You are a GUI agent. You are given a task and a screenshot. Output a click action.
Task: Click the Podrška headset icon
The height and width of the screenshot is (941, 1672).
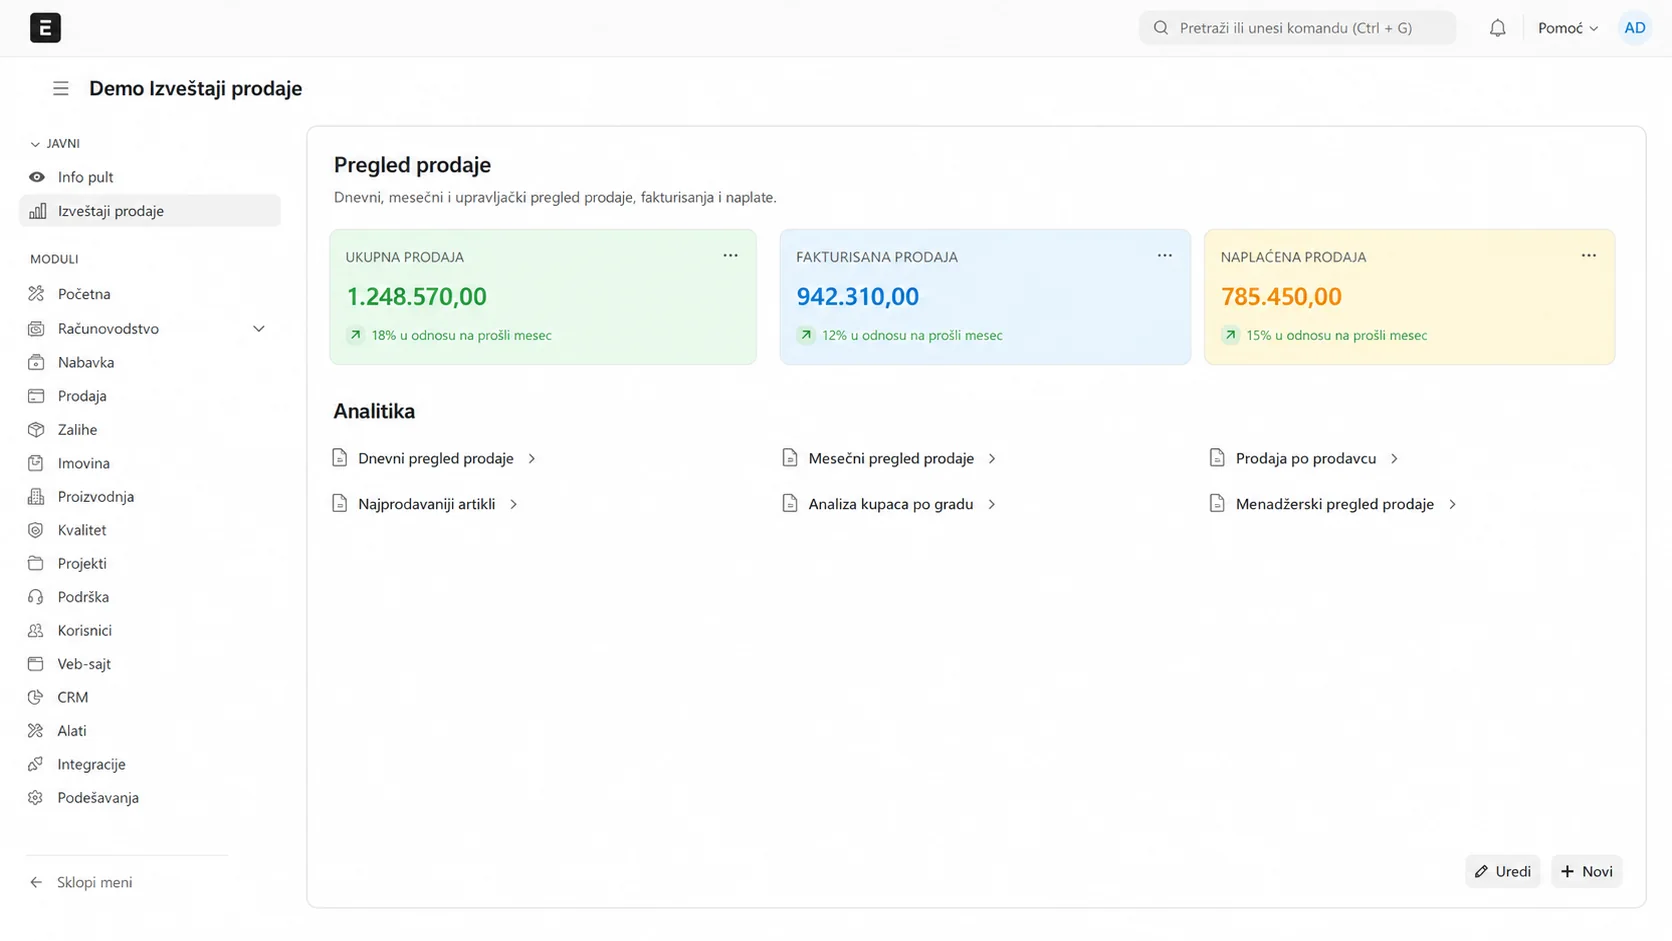[x=36, y=597]
